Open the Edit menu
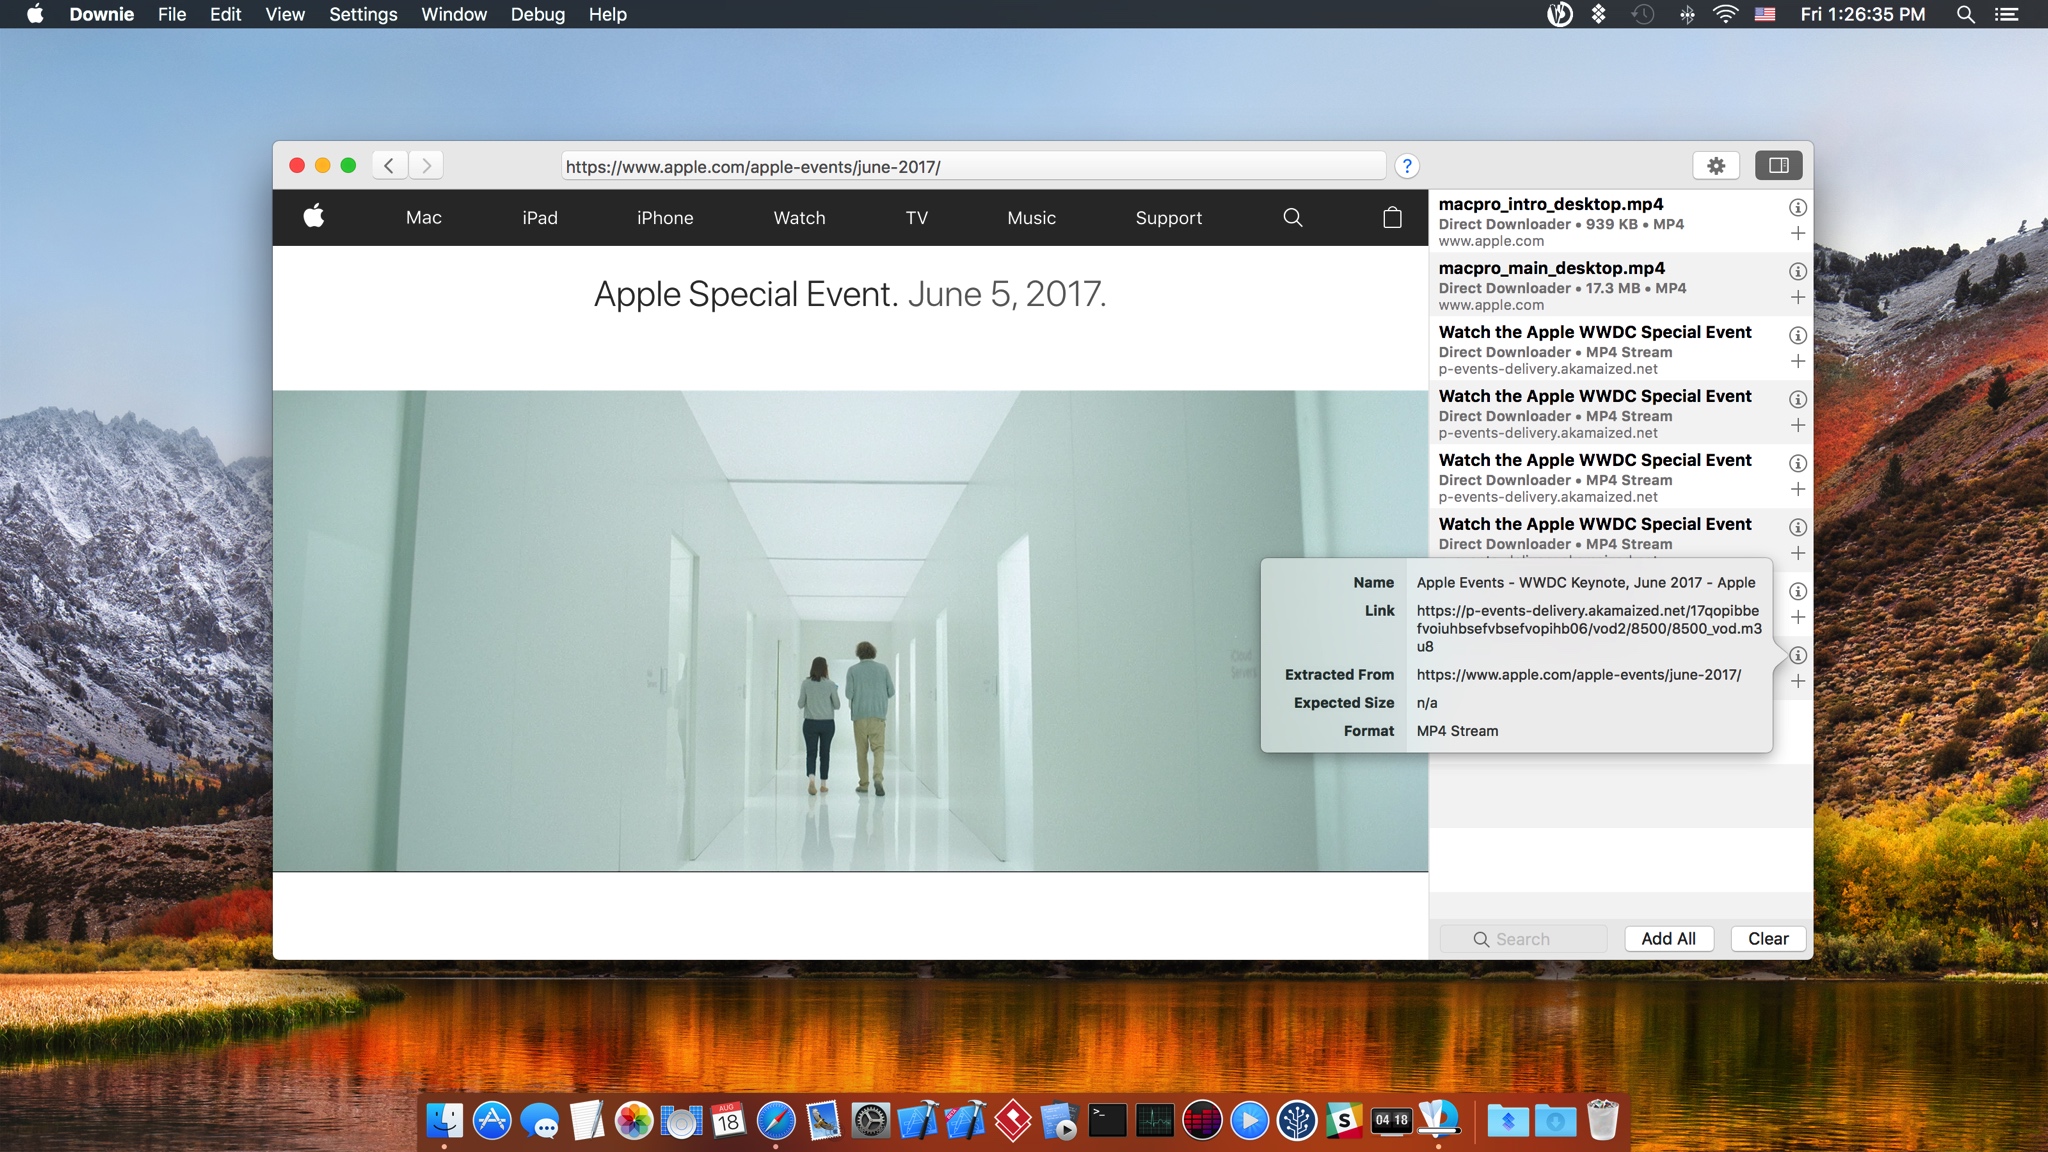2048x1152 pixels. (225, 14)
